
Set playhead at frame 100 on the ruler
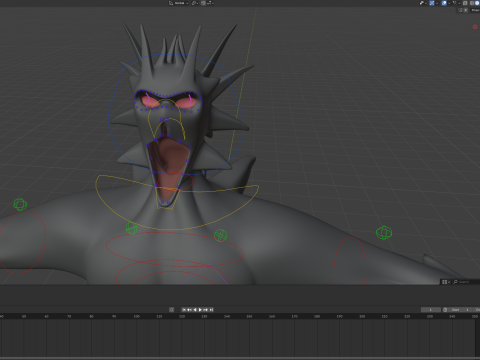(136, 316)
